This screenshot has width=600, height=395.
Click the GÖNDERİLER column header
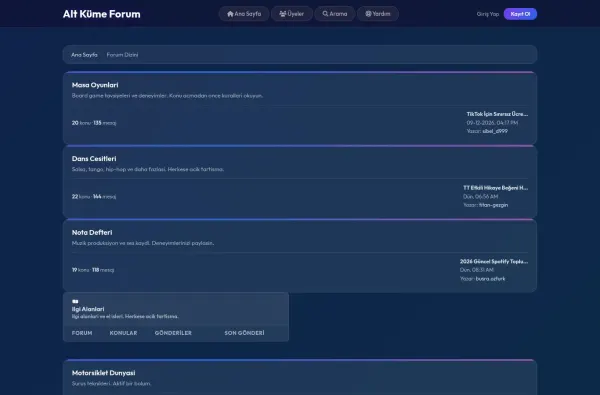coord(173,333)
